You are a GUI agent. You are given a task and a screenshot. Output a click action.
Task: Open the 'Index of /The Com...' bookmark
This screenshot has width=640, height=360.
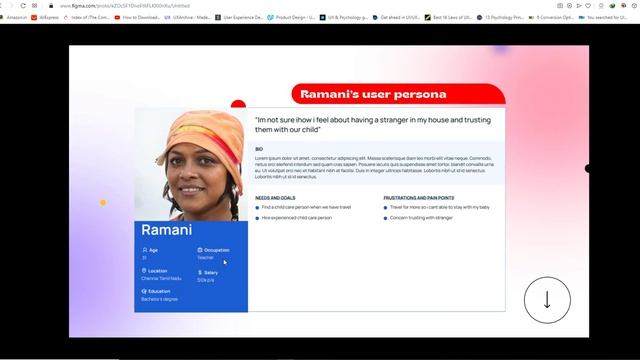pyautogui.click(x=87, y=18)
